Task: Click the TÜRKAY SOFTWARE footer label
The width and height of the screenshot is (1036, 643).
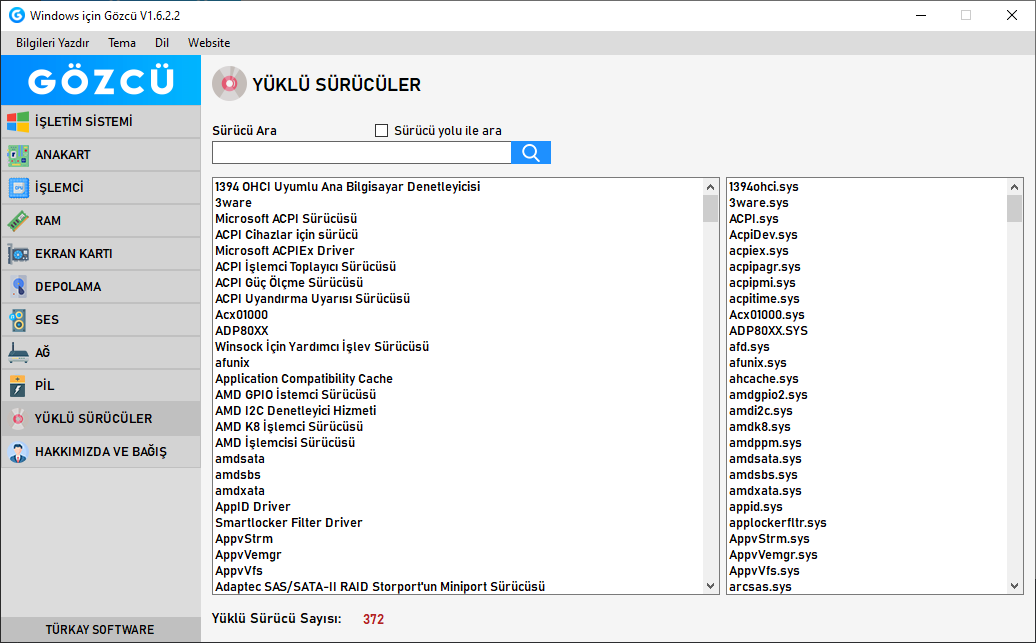Action: [x=100, y=630]
